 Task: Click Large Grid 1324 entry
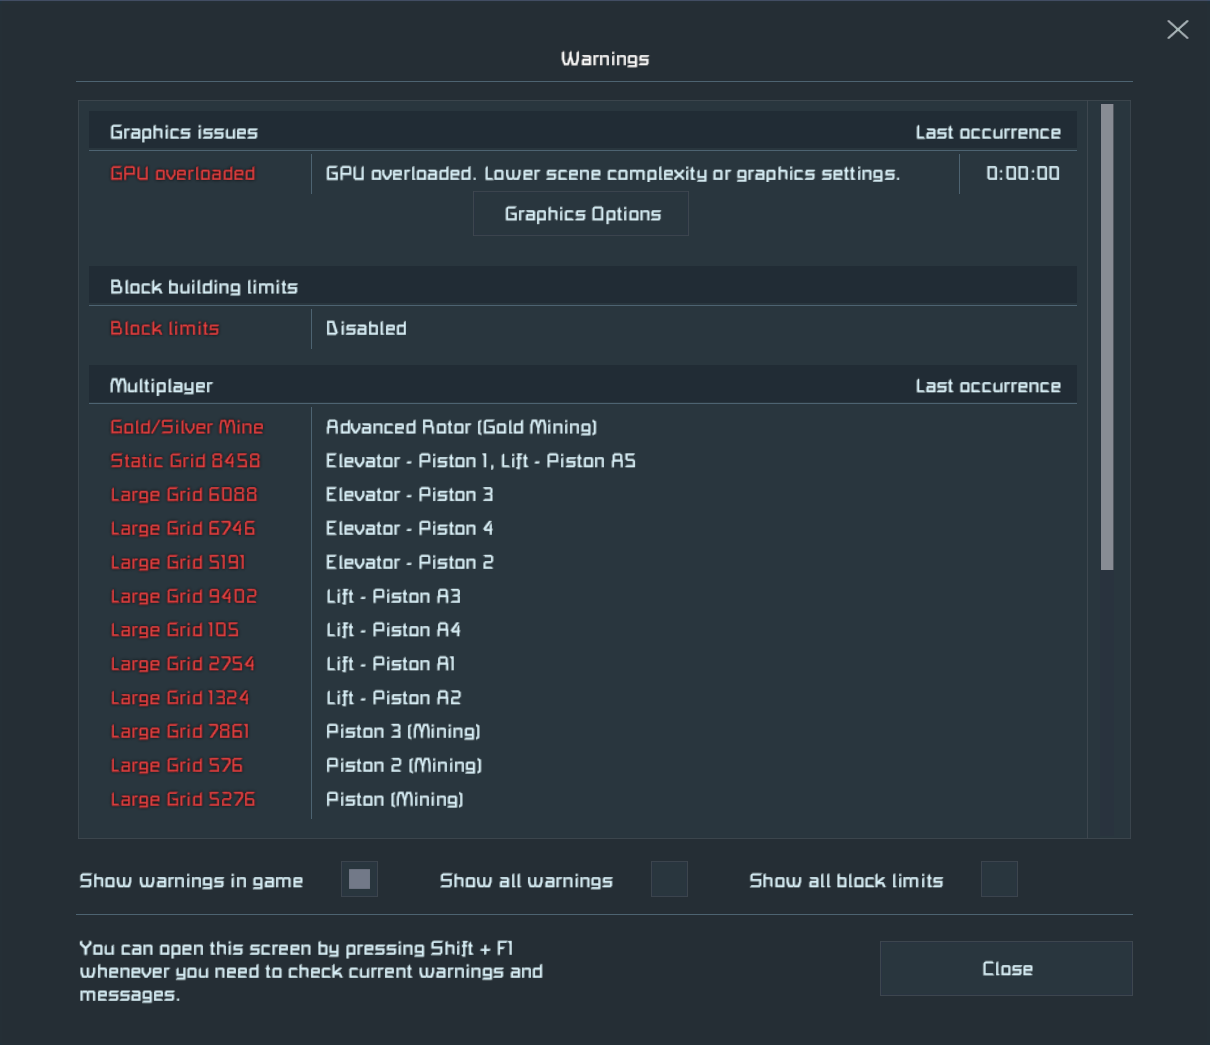[180, 698]
